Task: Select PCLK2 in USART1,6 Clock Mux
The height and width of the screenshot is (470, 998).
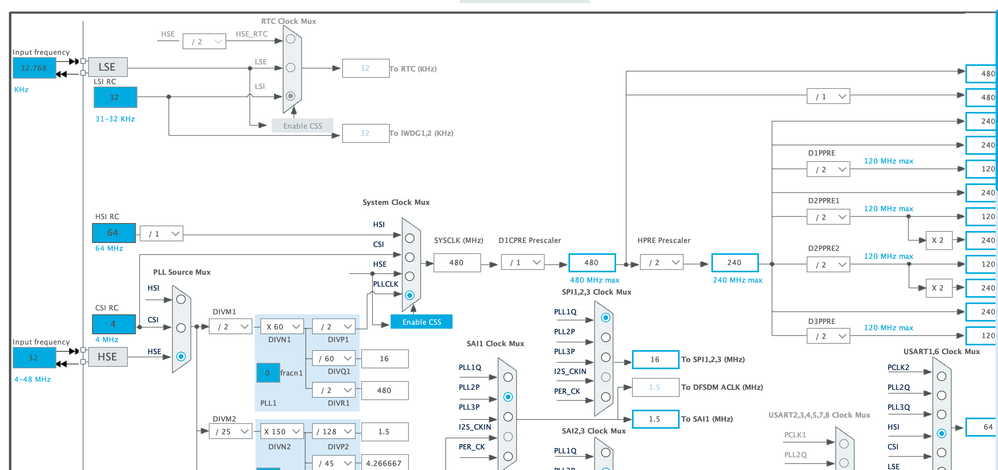Action: (x=941, y=376)
